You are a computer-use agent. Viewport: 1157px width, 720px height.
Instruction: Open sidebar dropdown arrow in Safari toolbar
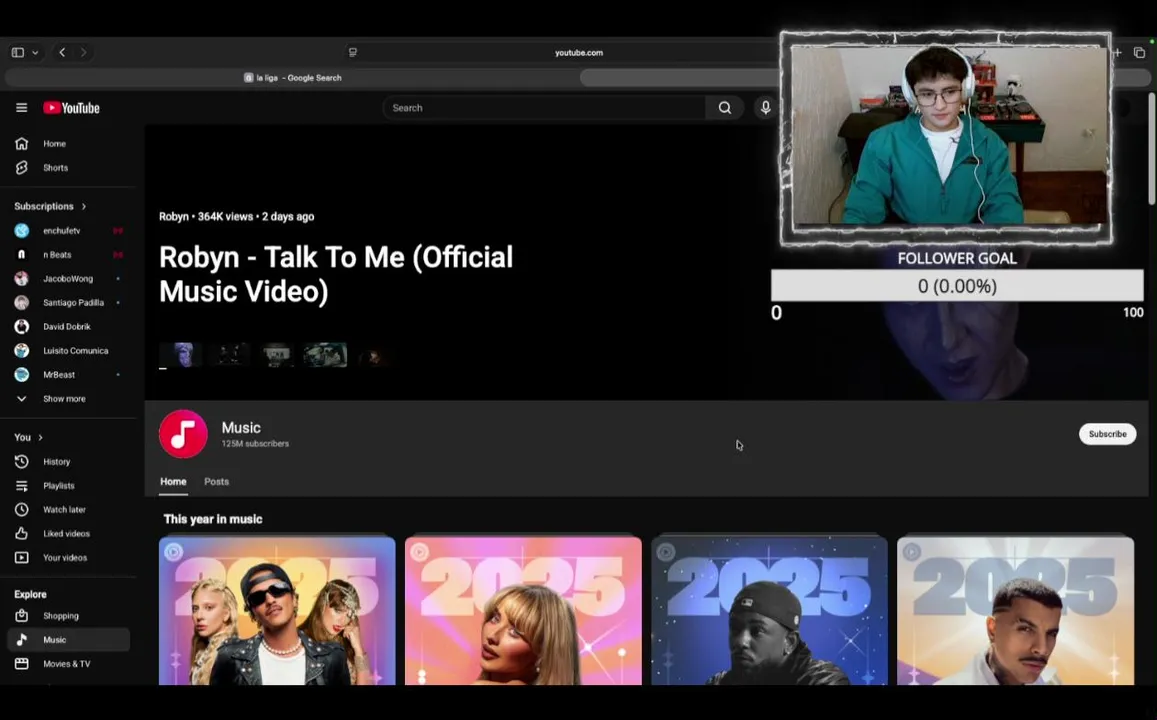[x=35, y=52]
